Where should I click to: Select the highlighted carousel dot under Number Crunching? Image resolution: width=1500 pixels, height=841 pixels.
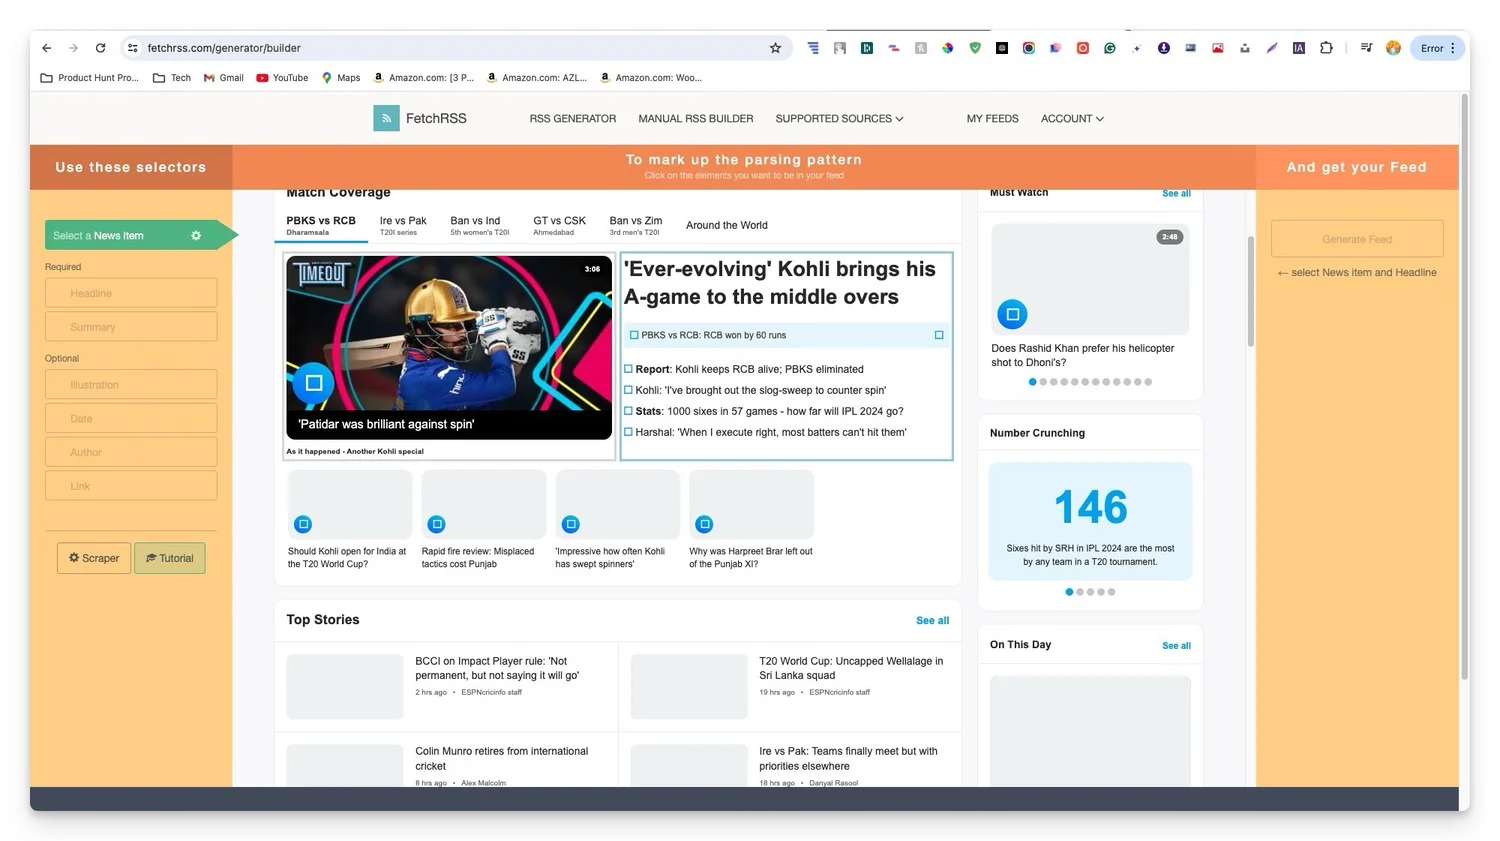coord(1069,592)
